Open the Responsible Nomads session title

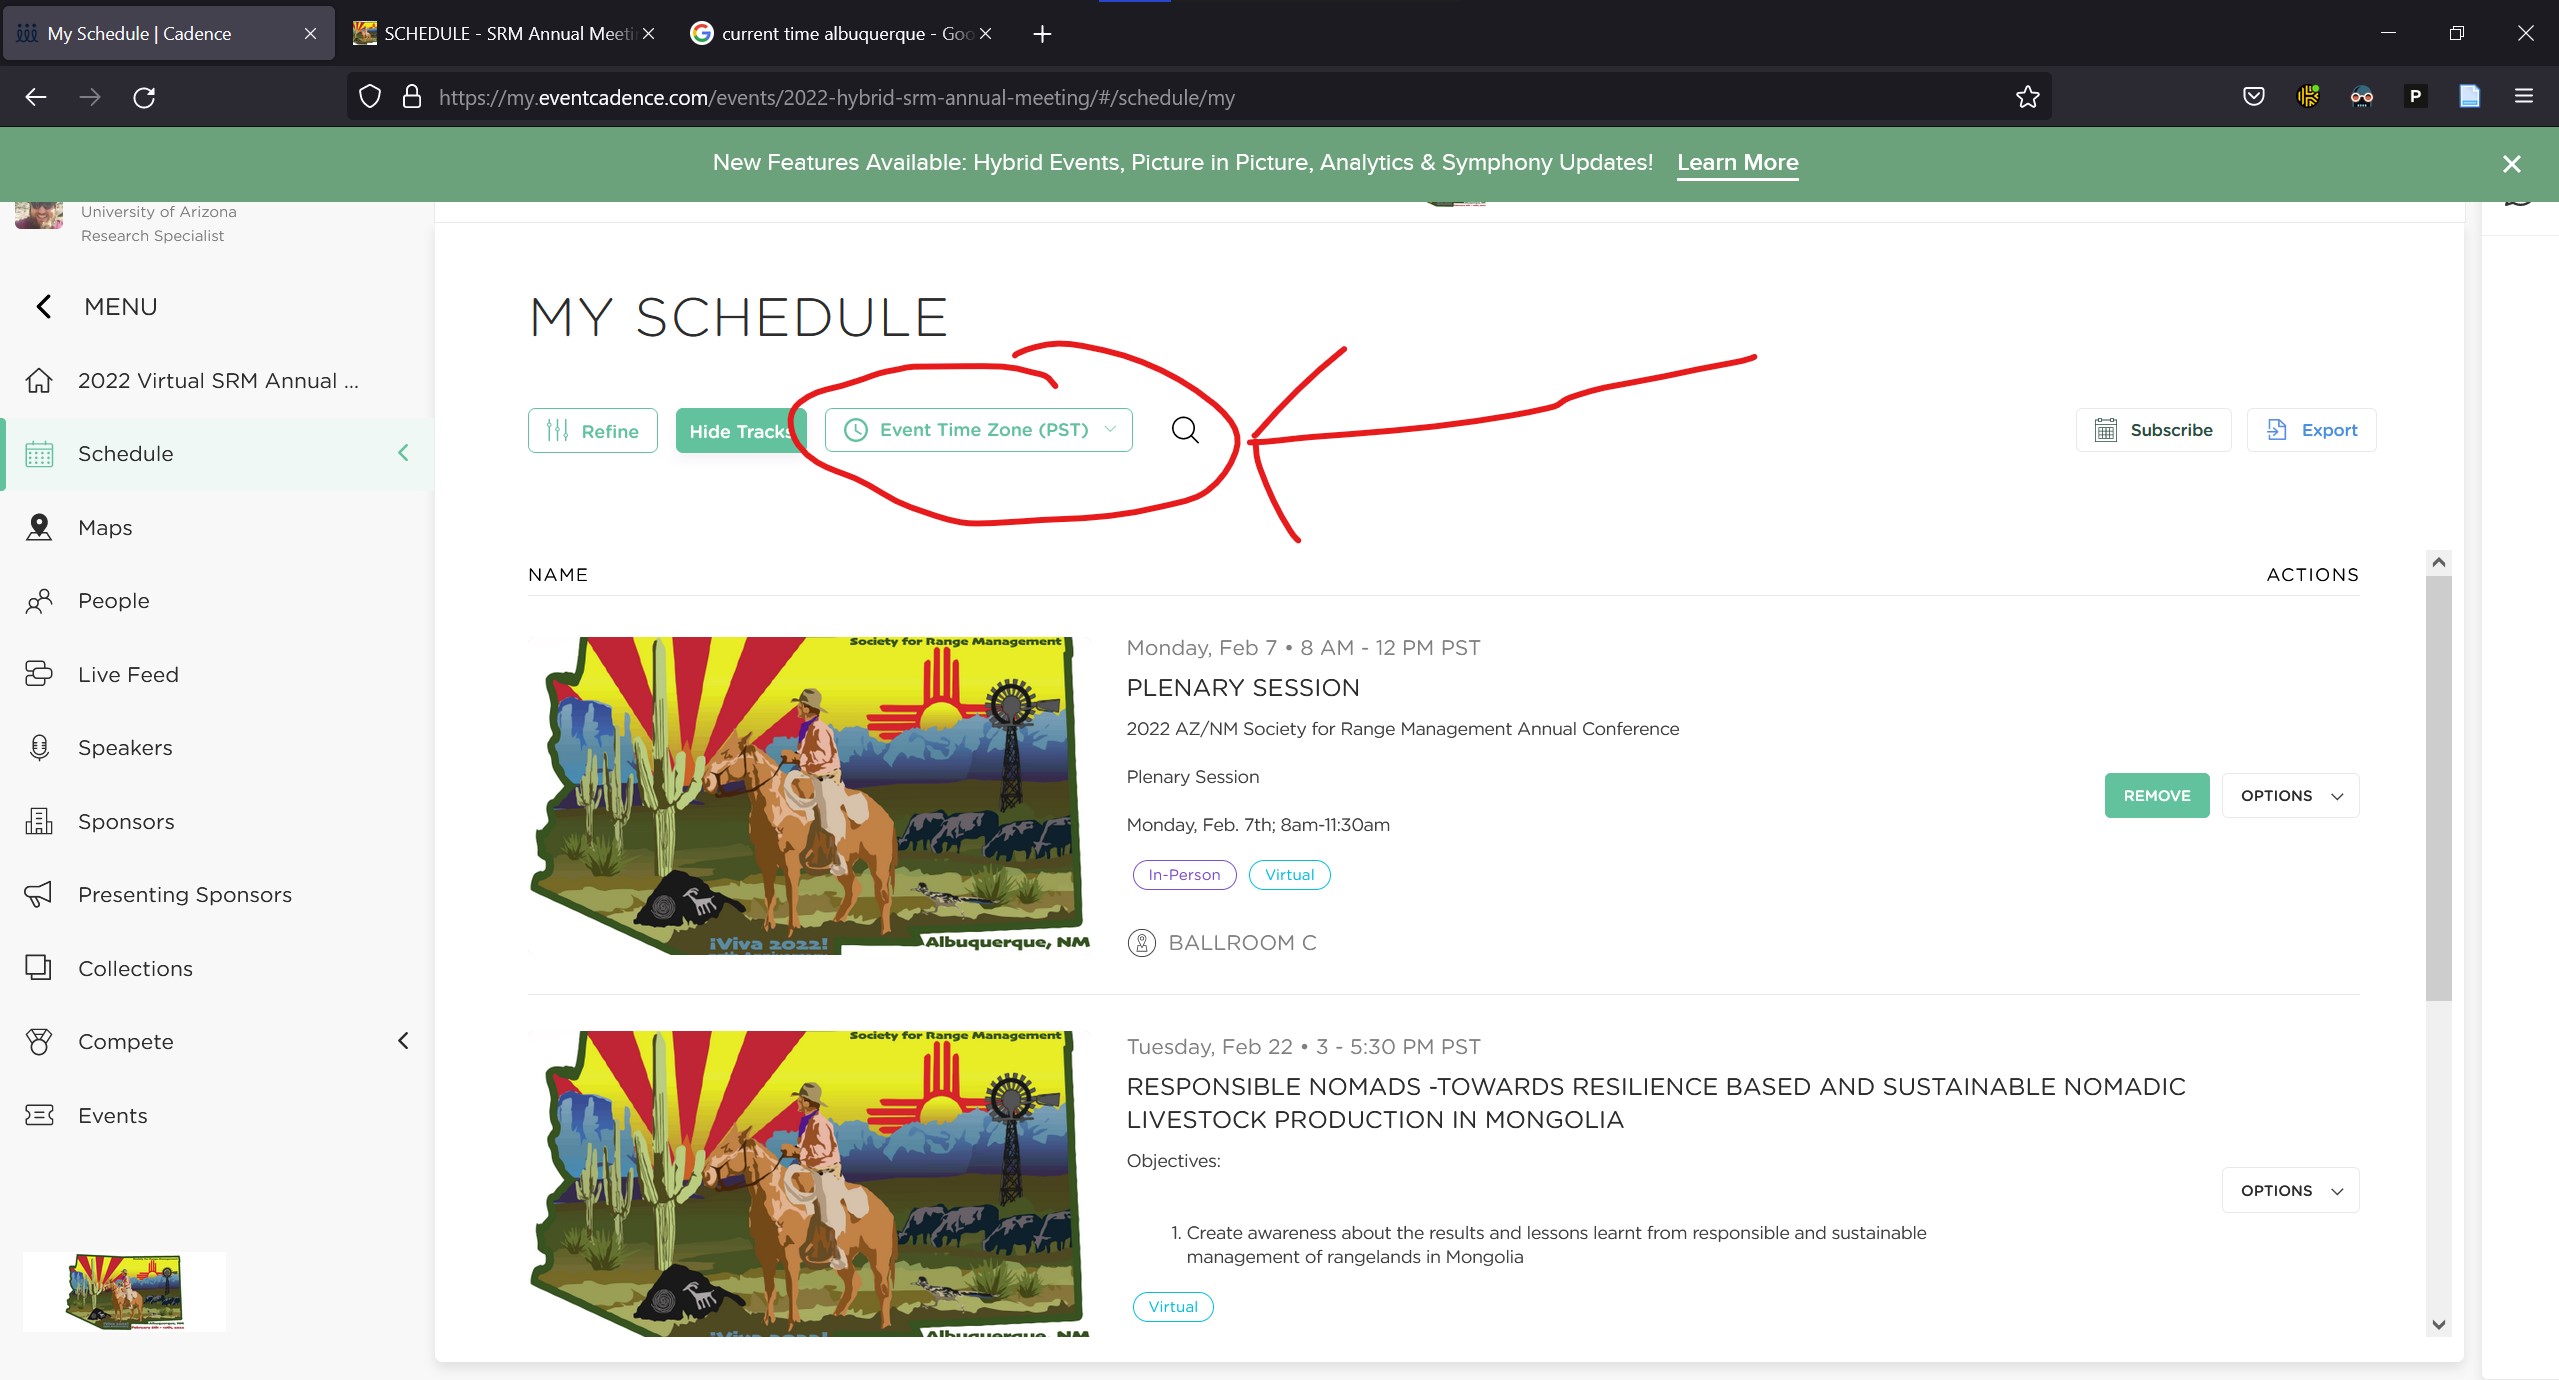click(1656, 1103)
